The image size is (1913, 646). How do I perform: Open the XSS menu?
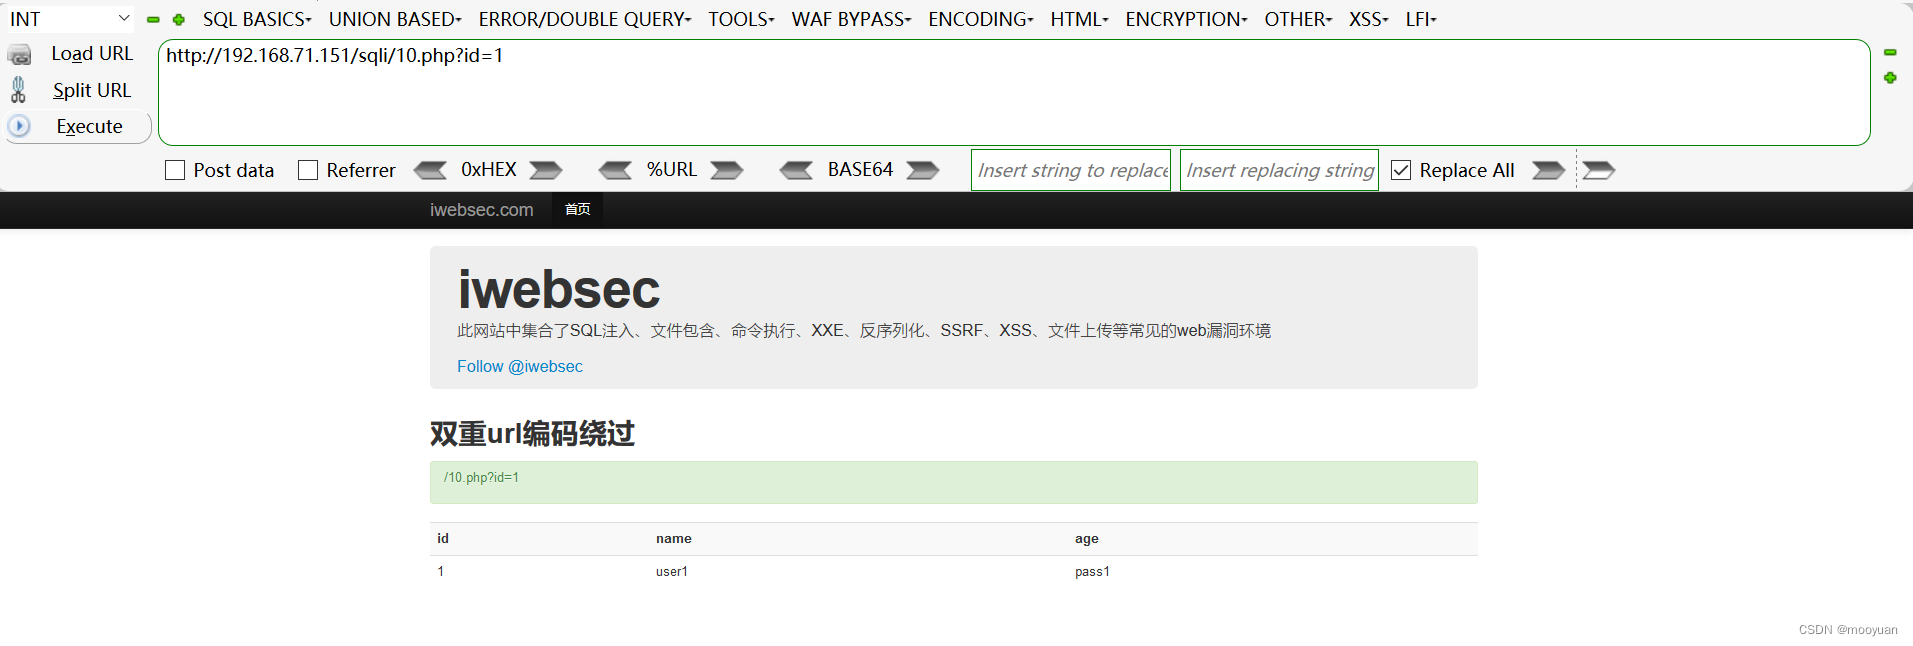[1368, 19]
